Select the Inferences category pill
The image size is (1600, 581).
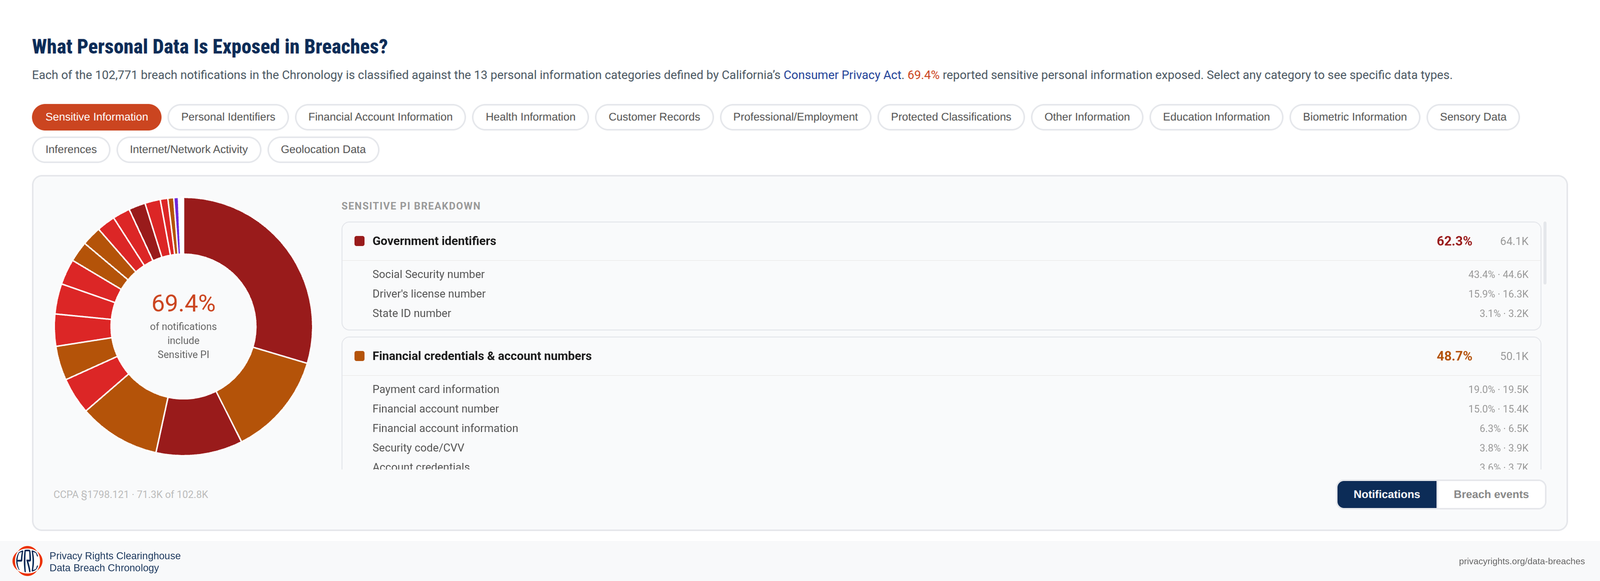pyautogui.click(x=71, y=150)
